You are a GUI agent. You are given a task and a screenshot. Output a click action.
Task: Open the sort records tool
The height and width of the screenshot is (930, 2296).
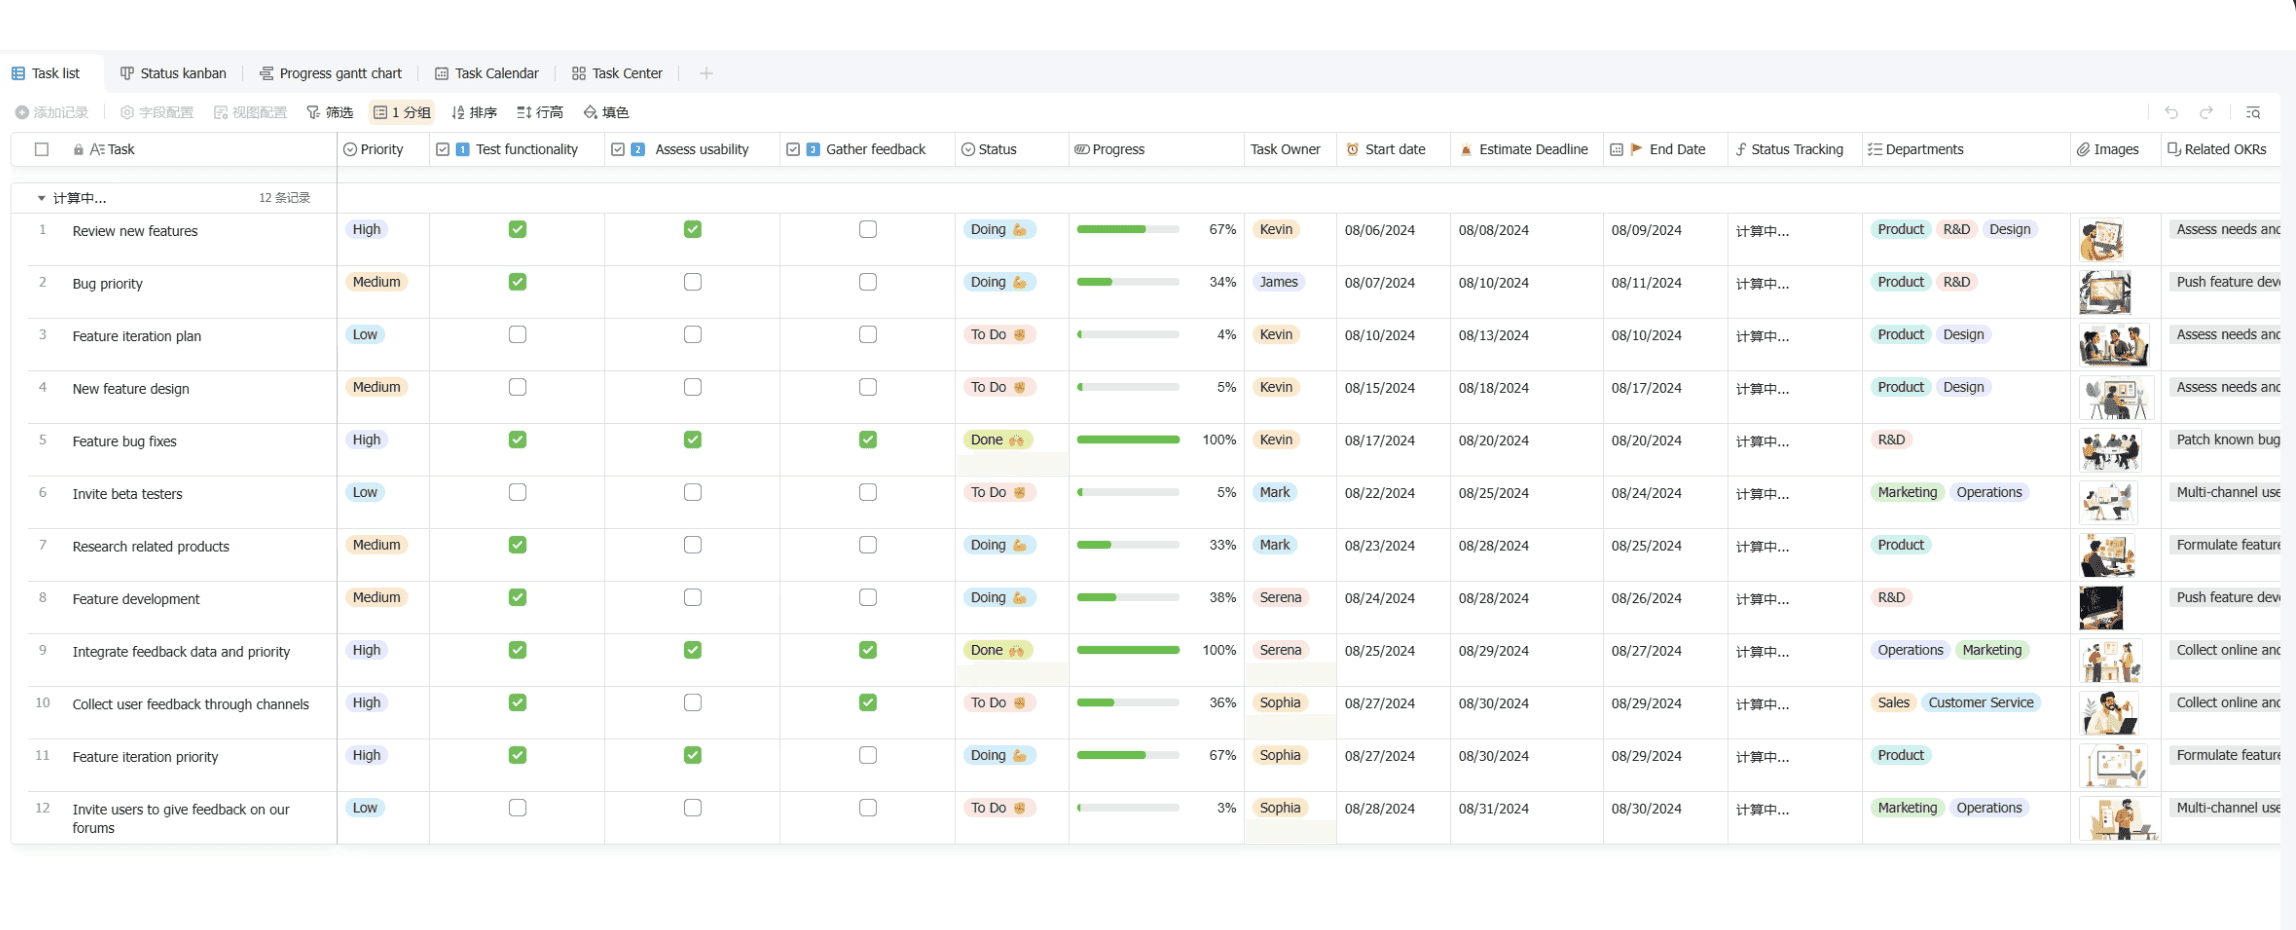pyautogui.click(x=474, y=112)
